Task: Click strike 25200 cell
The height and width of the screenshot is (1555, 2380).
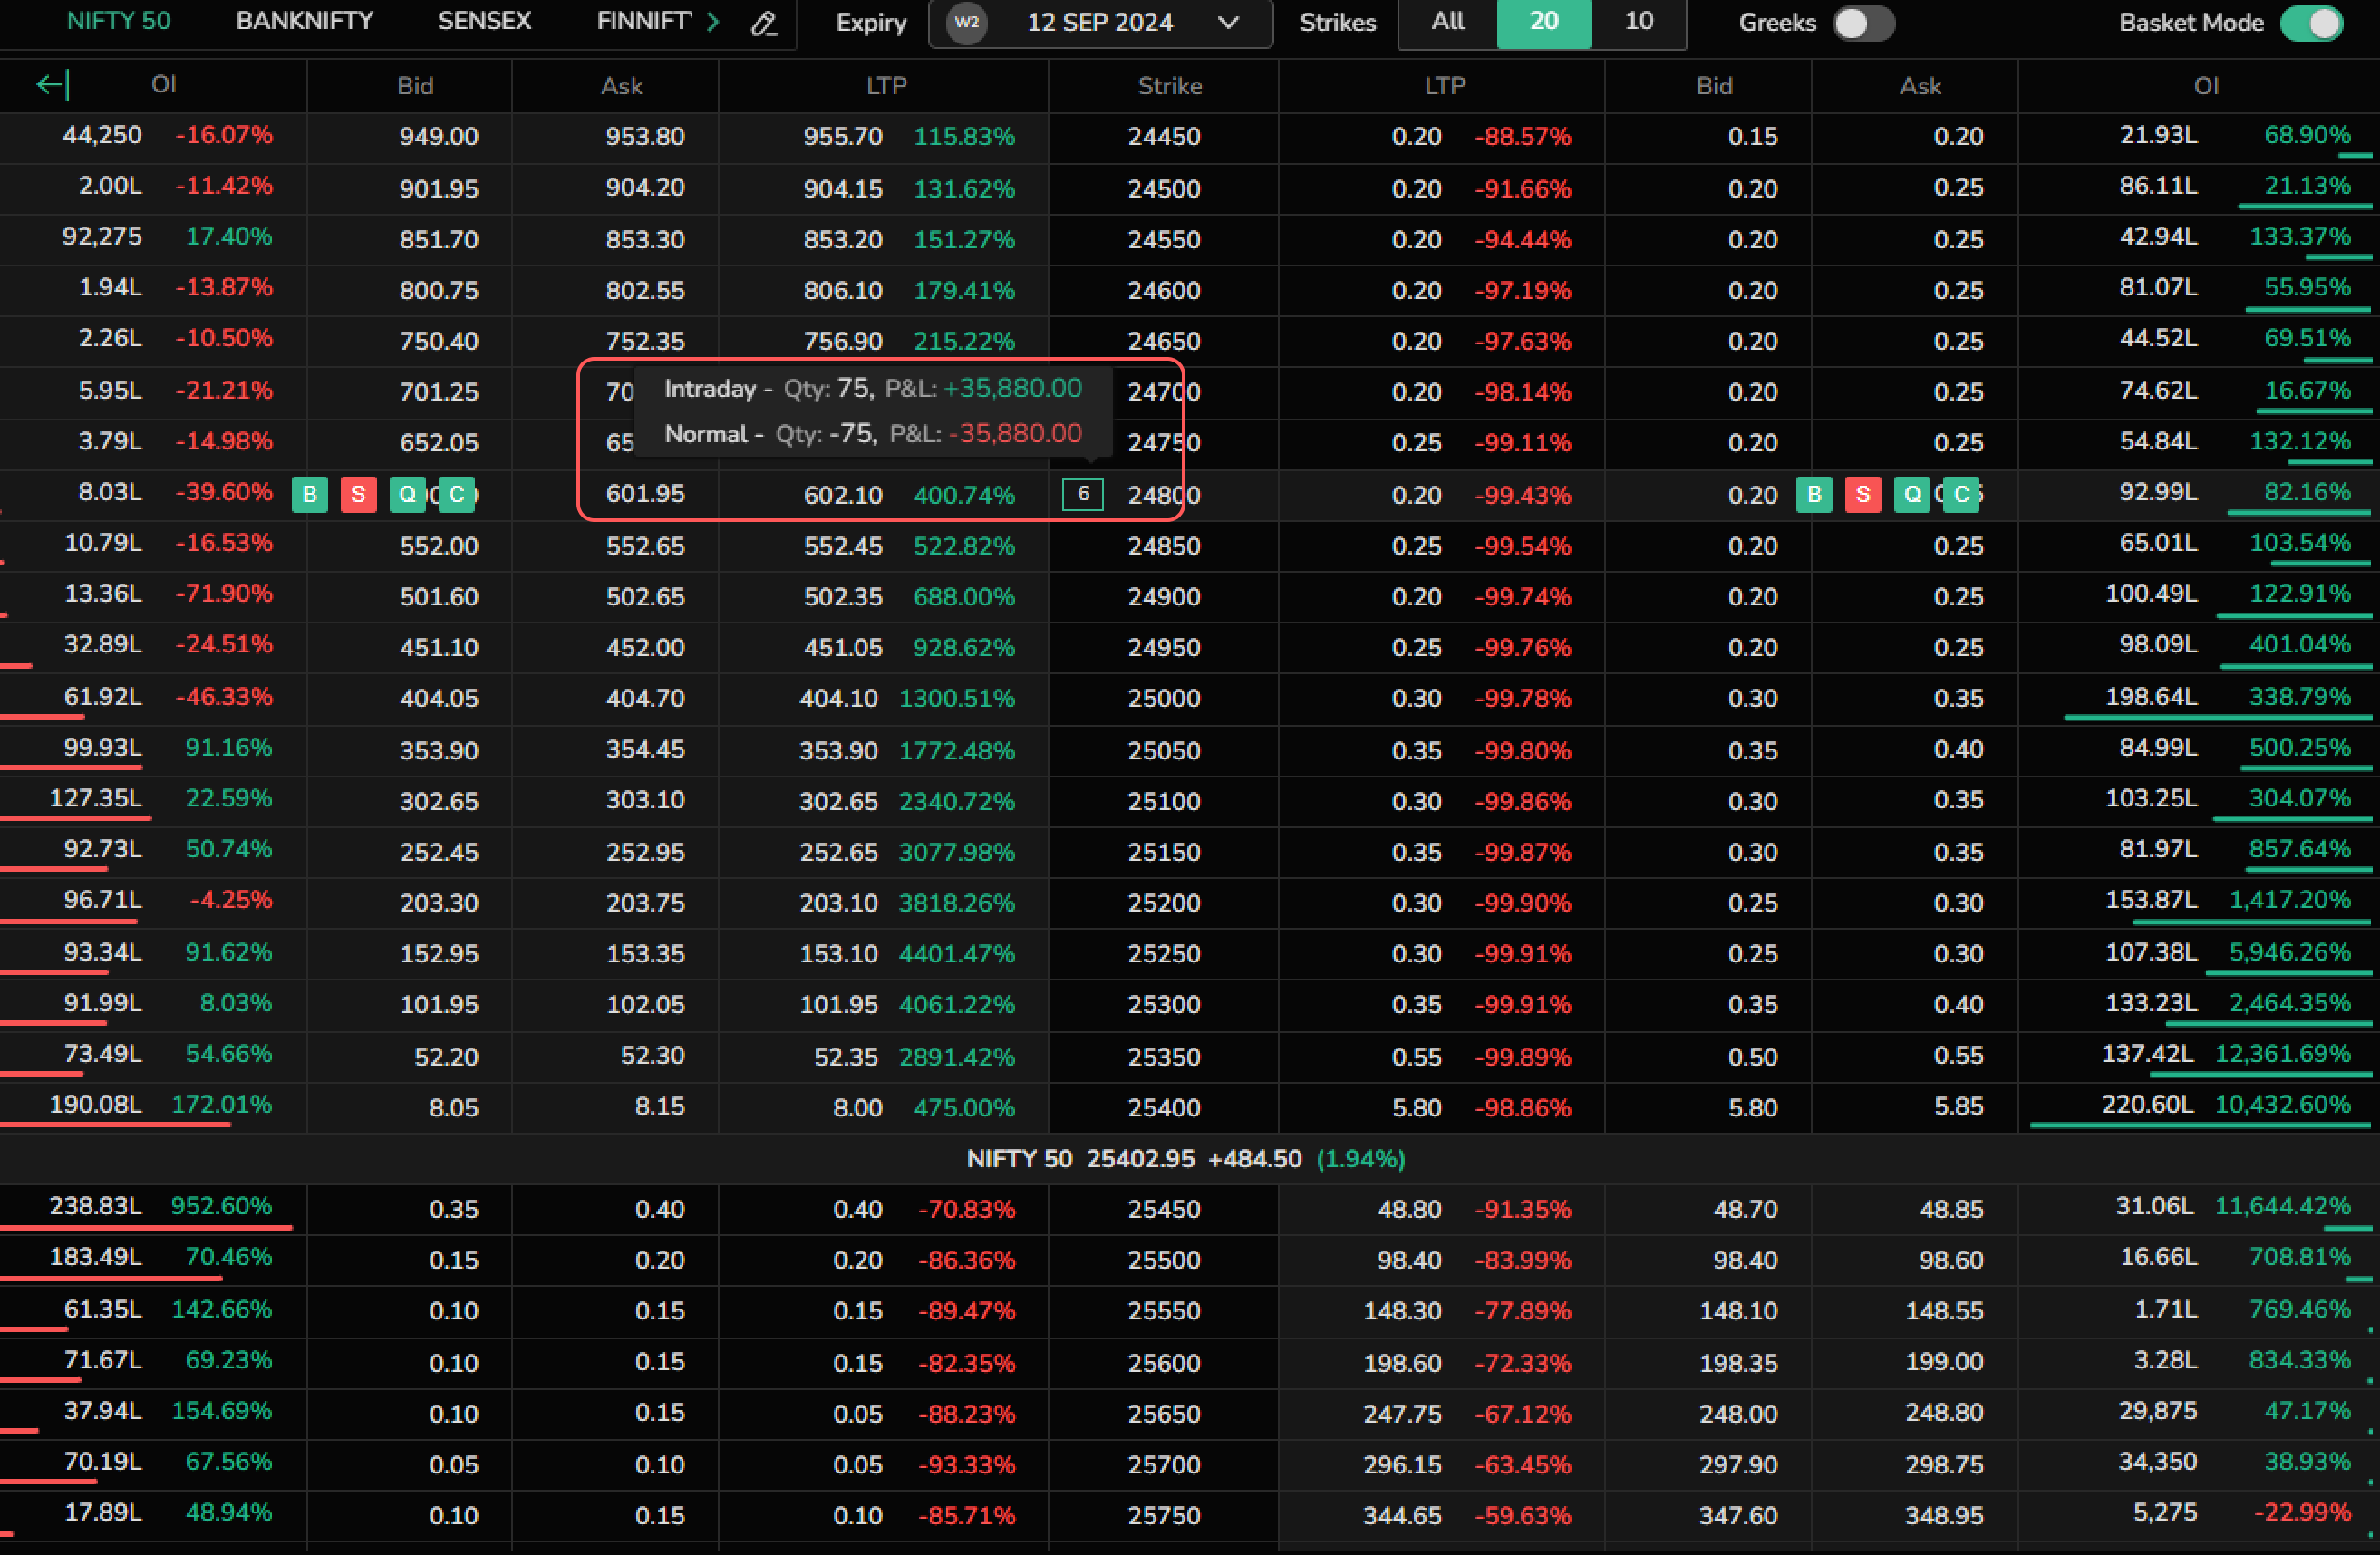Action: point(1164,903)
